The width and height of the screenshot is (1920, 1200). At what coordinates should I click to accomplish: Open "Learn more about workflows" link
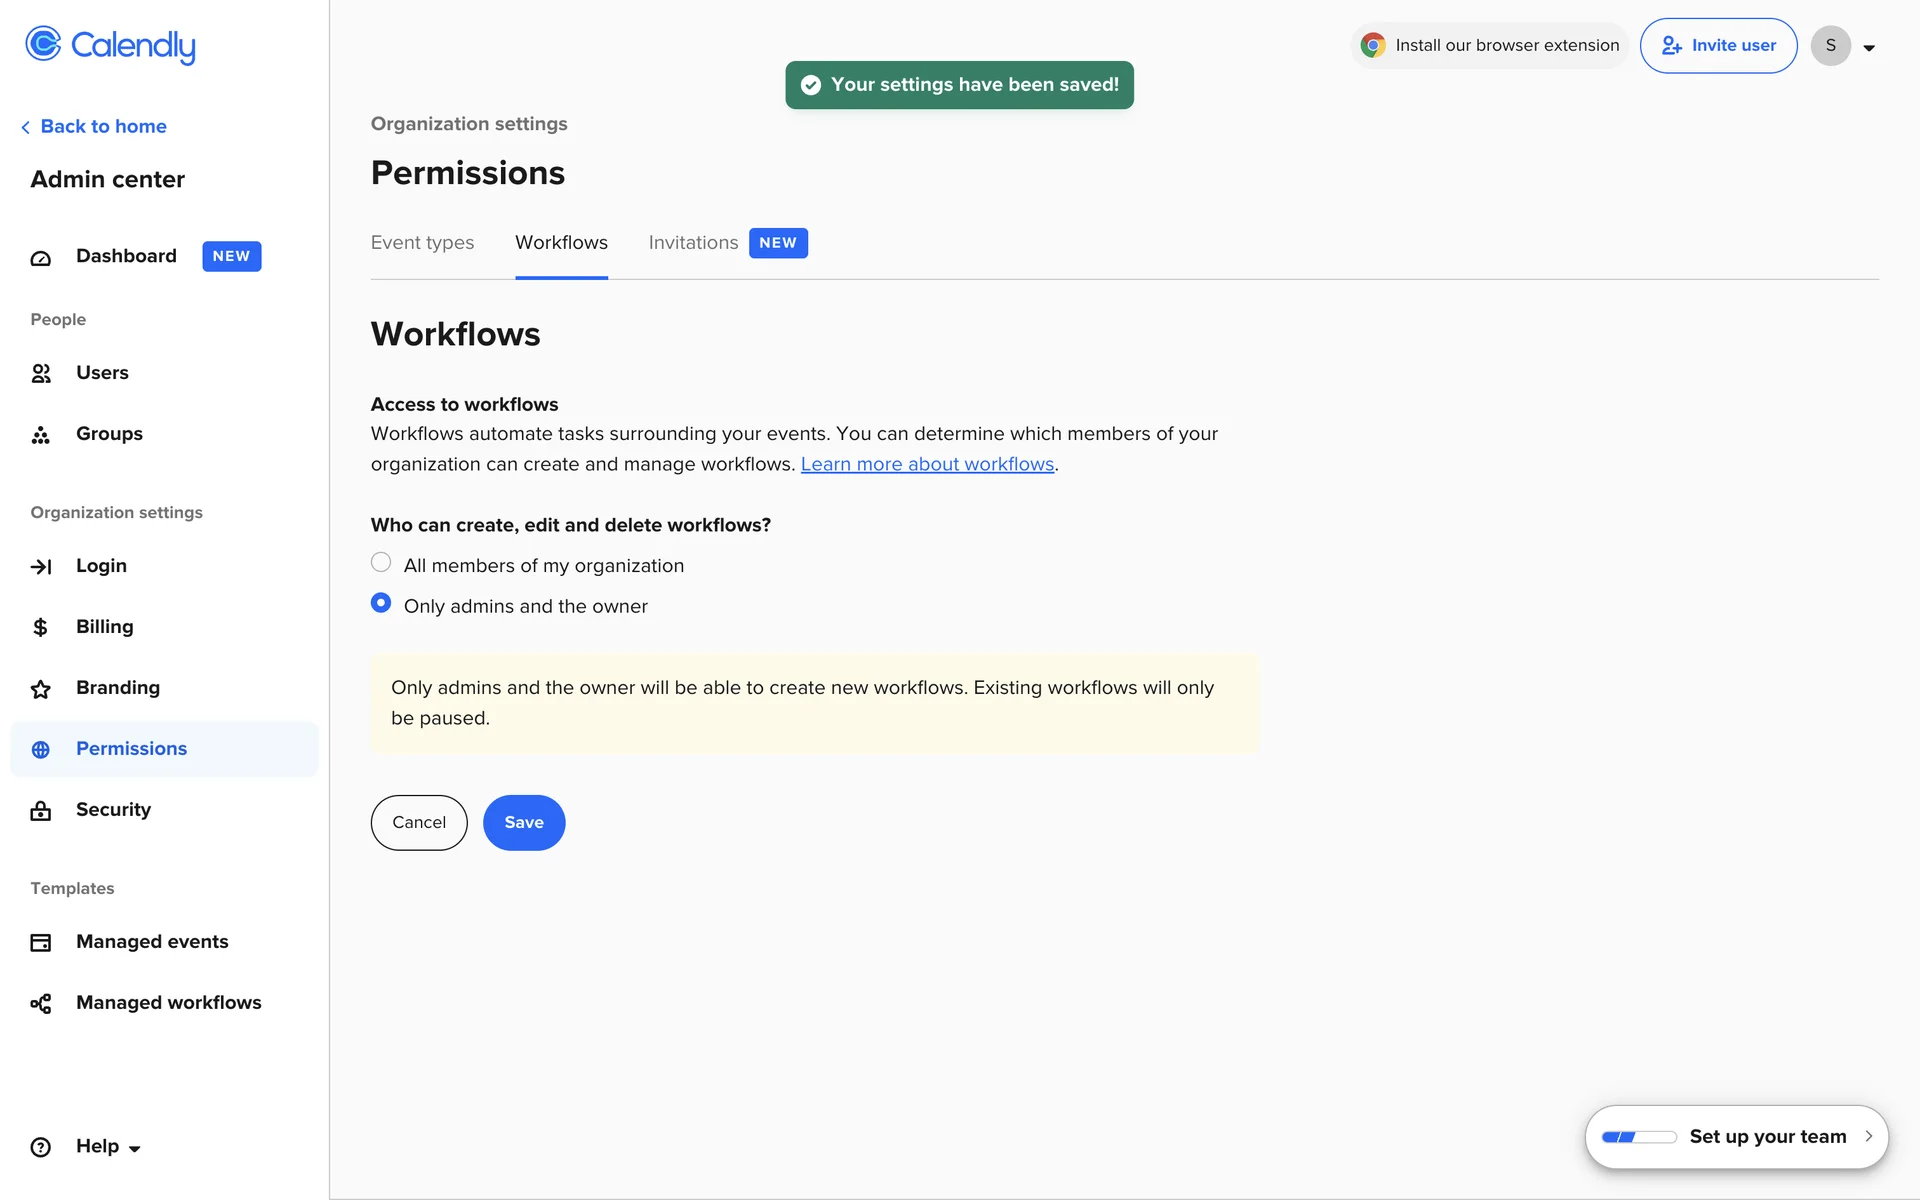(x=927, y=465)
